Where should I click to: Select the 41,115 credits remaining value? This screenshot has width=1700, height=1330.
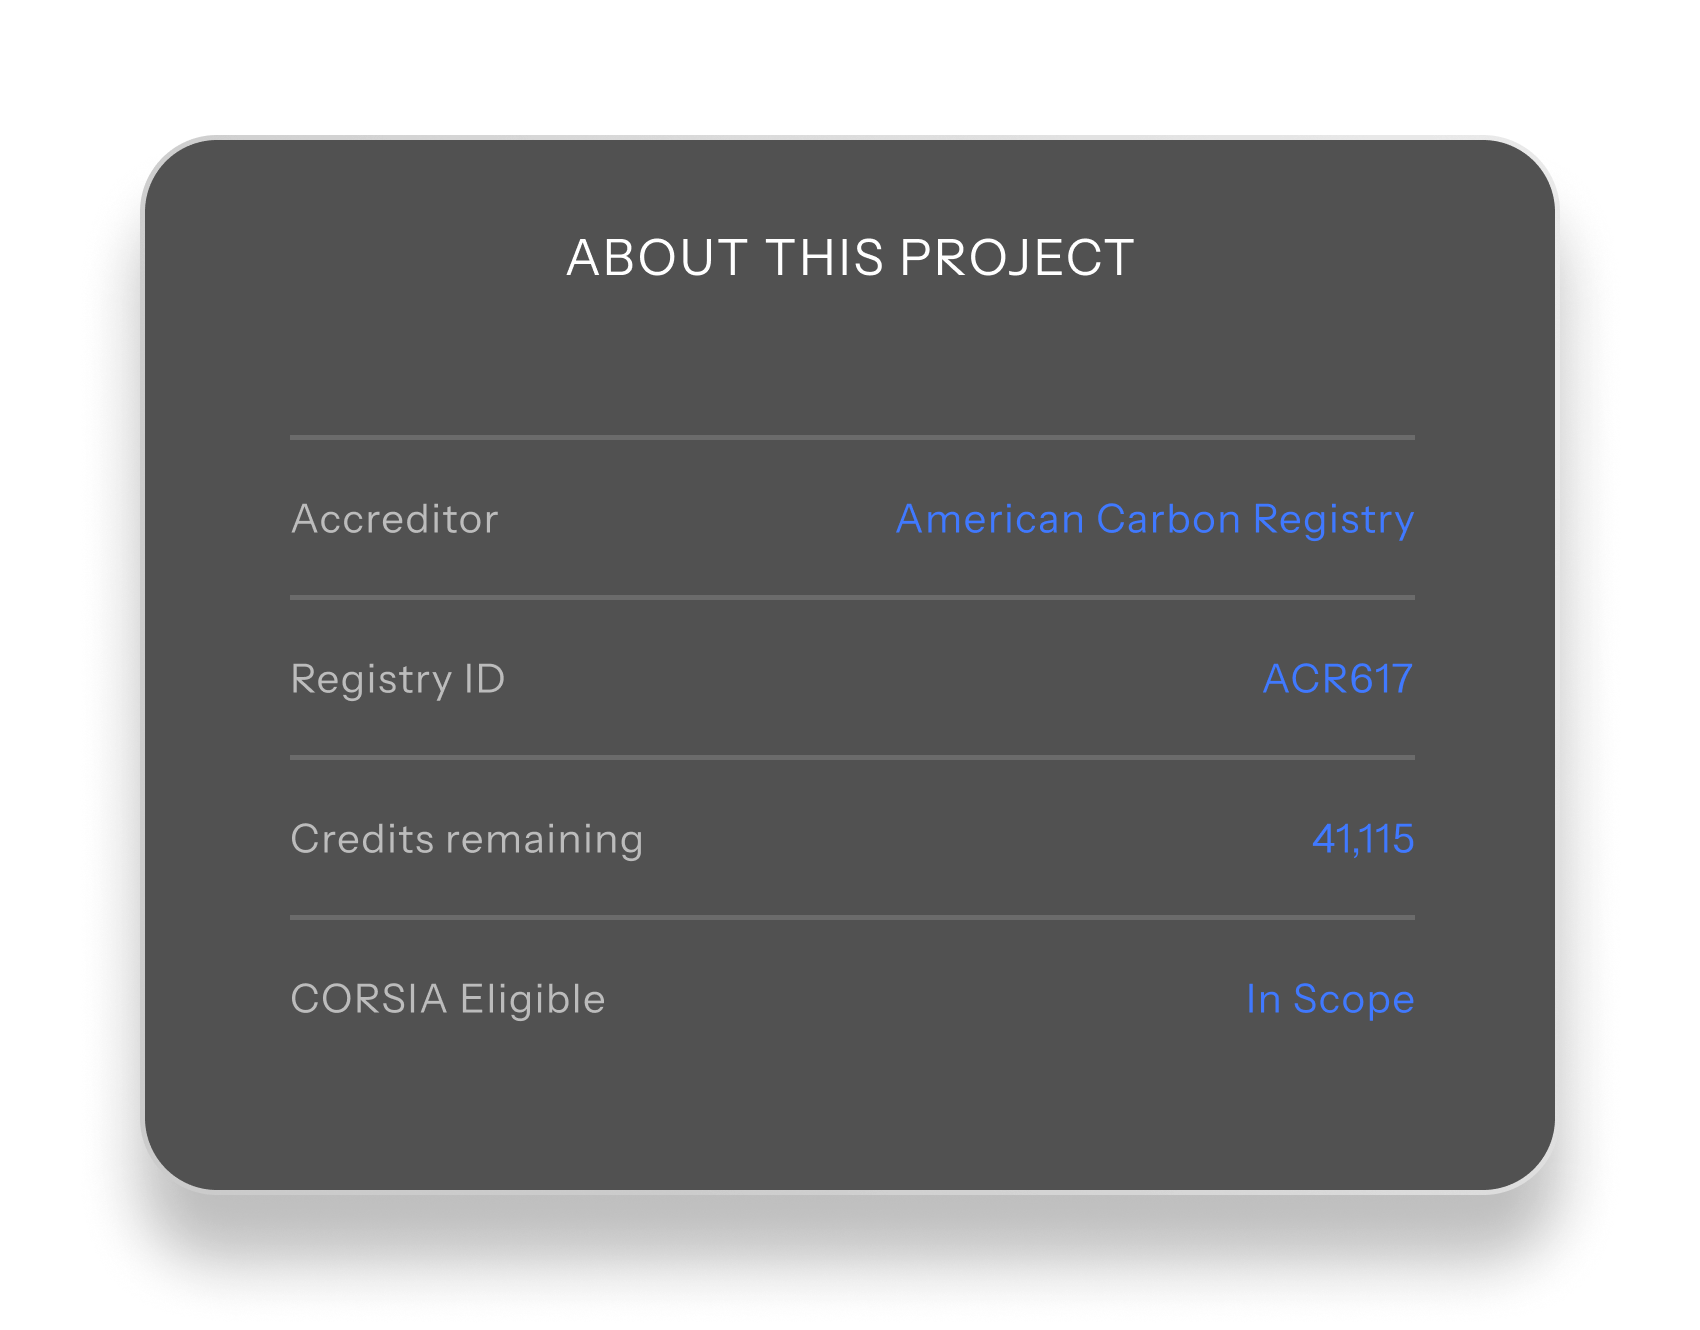tap(1363, 839)
